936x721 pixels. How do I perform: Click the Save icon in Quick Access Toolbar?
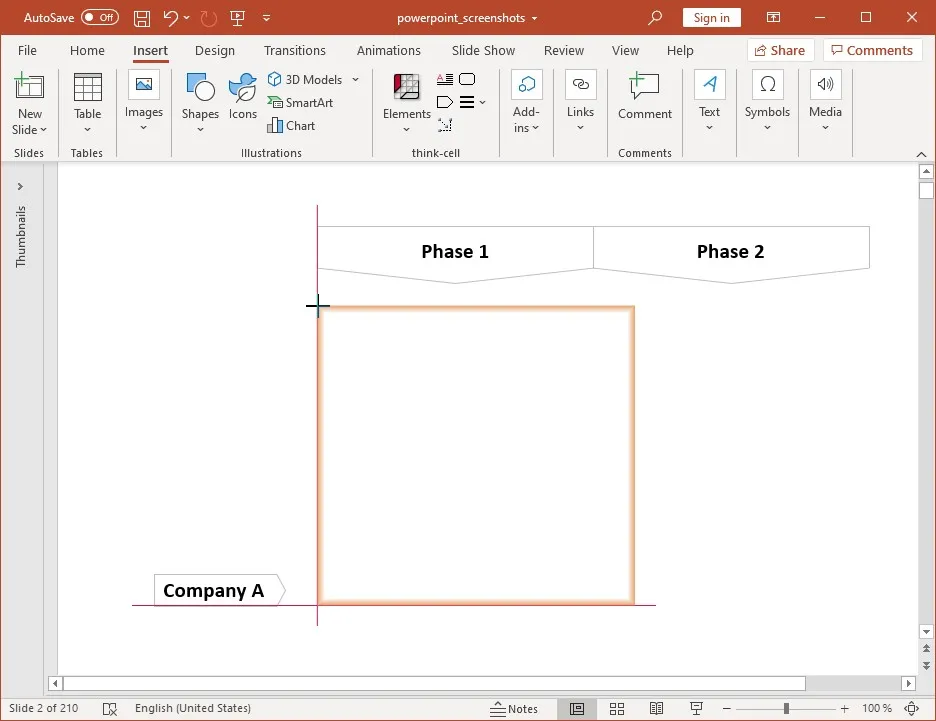[x=141, y=17]
